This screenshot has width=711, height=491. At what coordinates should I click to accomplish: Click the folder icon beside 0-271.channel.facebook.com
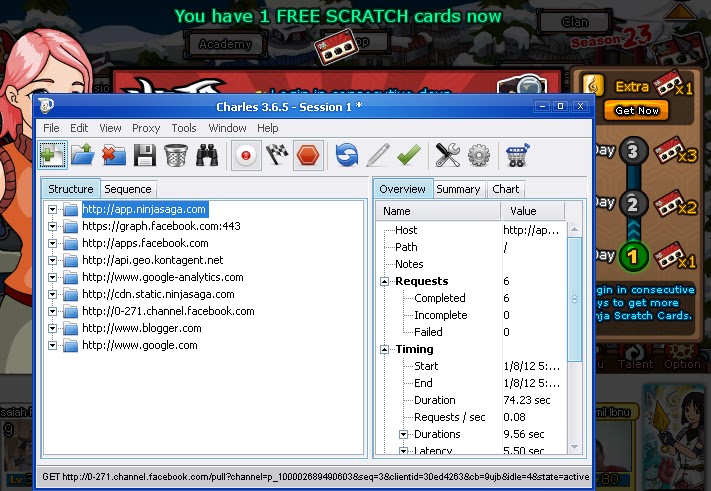coord(70,311)
